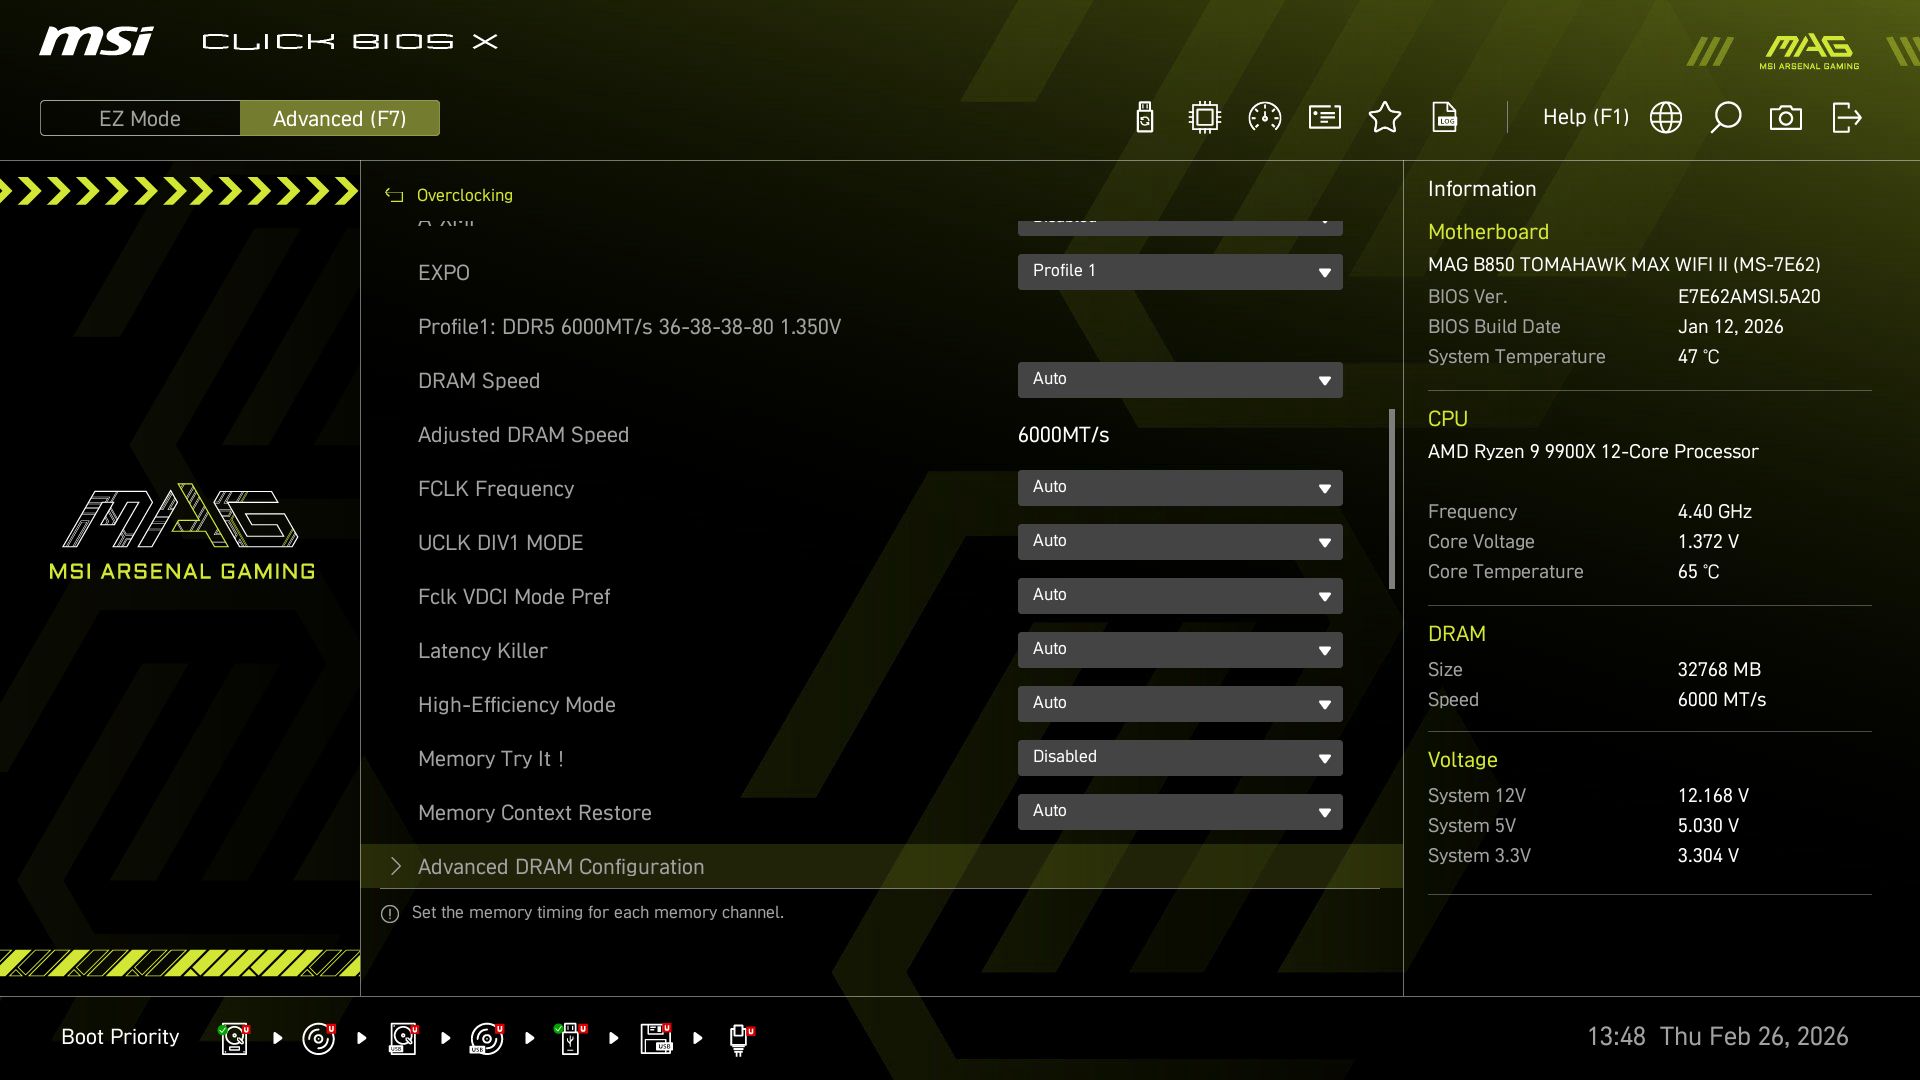Open the DRAM Speed dropdown

[1180, 380]
